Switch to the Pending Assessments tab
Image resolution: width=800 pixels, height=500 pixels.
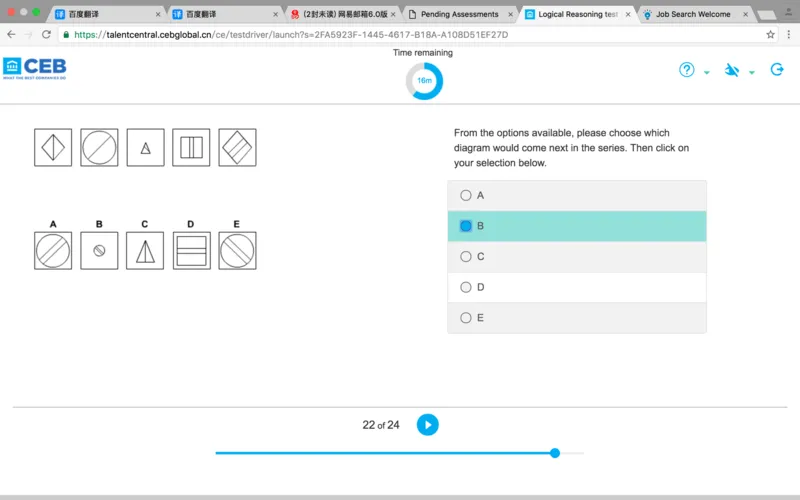click(459, 15)
